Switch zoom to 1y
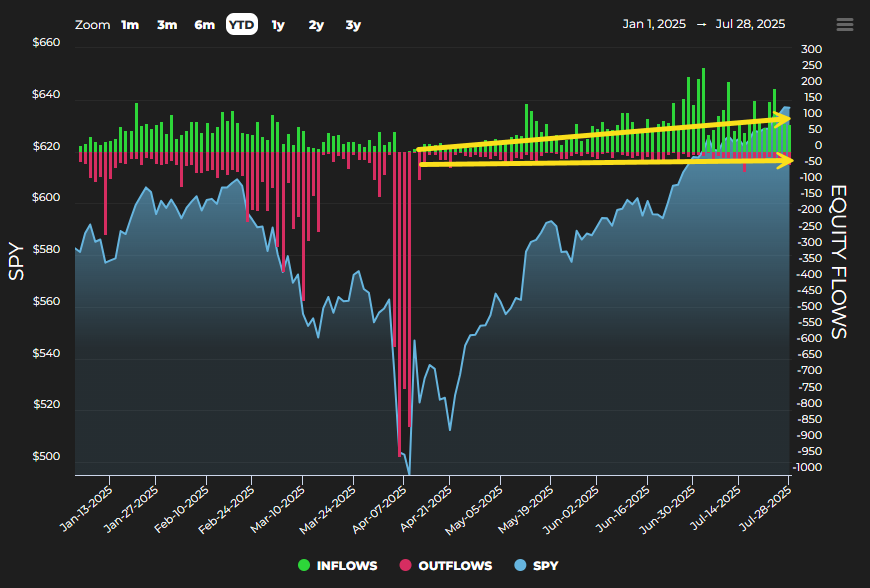This screenshot has width=870, height=588. tap(278, 25)
